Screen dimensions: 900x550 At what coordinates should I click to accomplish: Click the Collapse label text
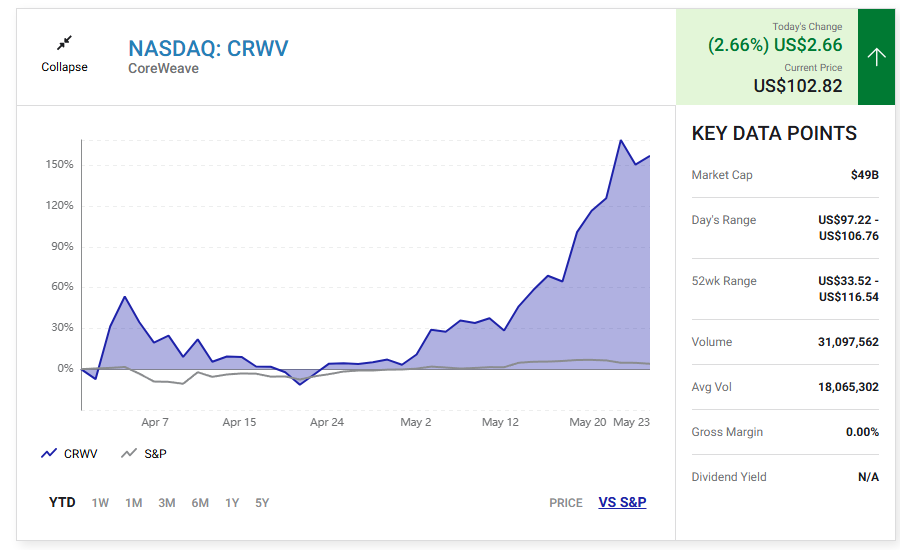click(x=64, y=67)
